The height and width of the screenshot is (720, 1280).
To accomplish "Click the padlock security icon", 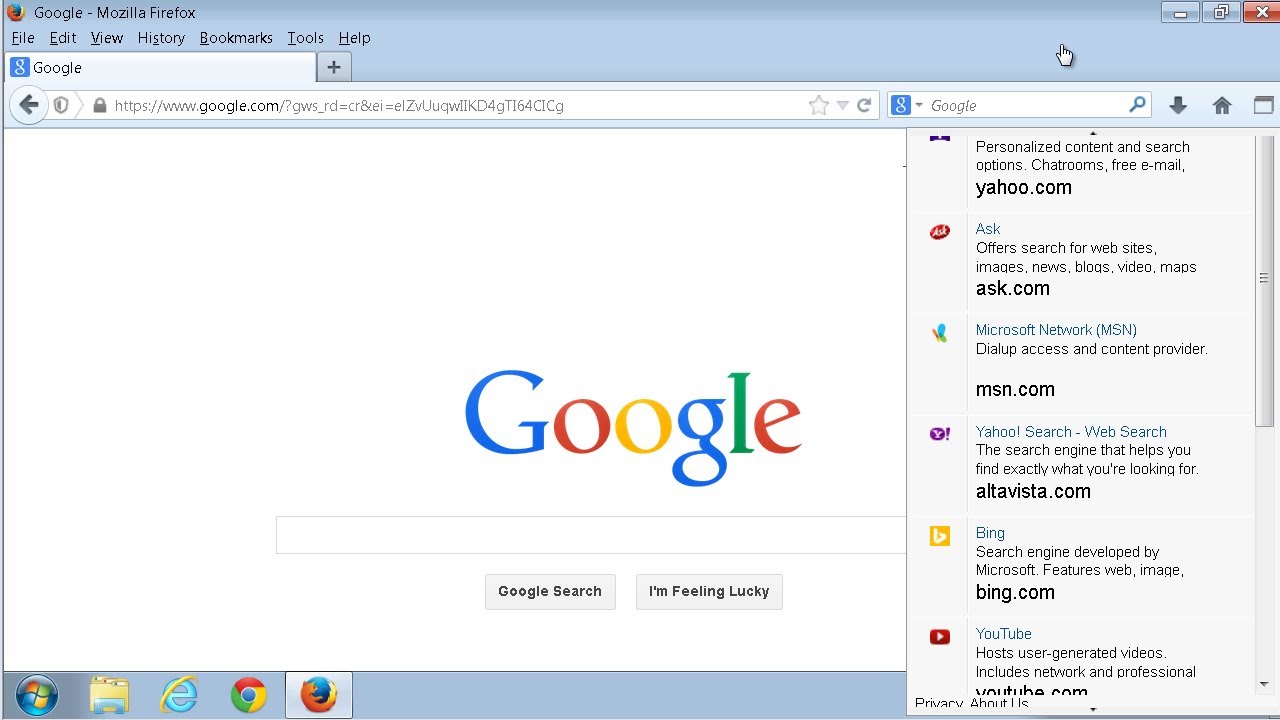I will (x=99, y=105).
